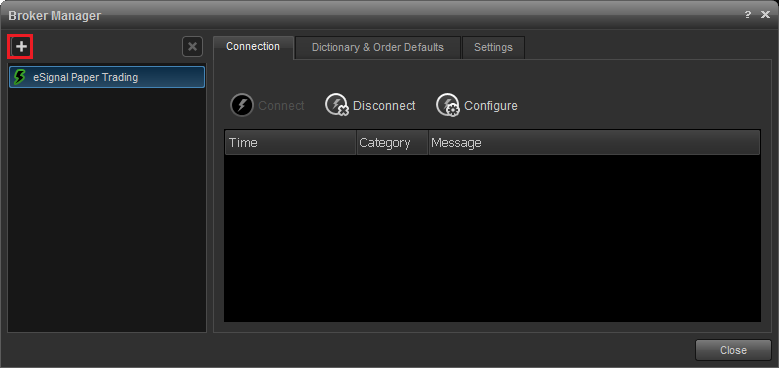Screen dimensions: 779x368
Task: Click the Time column header
Action: click(x=291, y=143)
